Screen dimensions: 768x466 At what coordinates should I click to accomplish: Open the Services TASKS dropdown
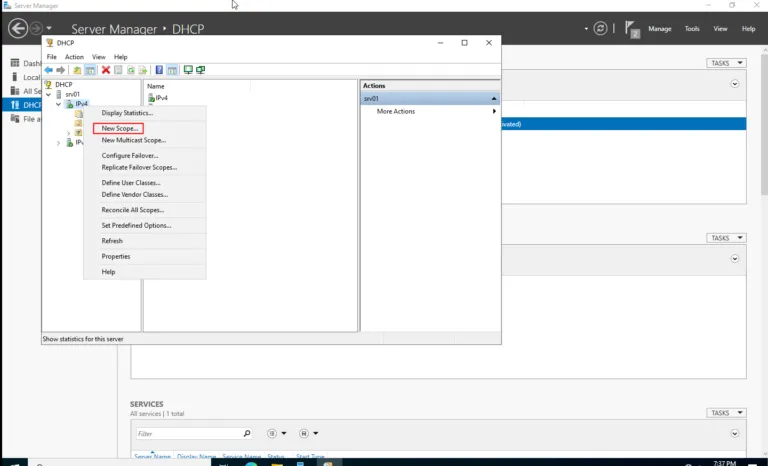pos(726,413)
